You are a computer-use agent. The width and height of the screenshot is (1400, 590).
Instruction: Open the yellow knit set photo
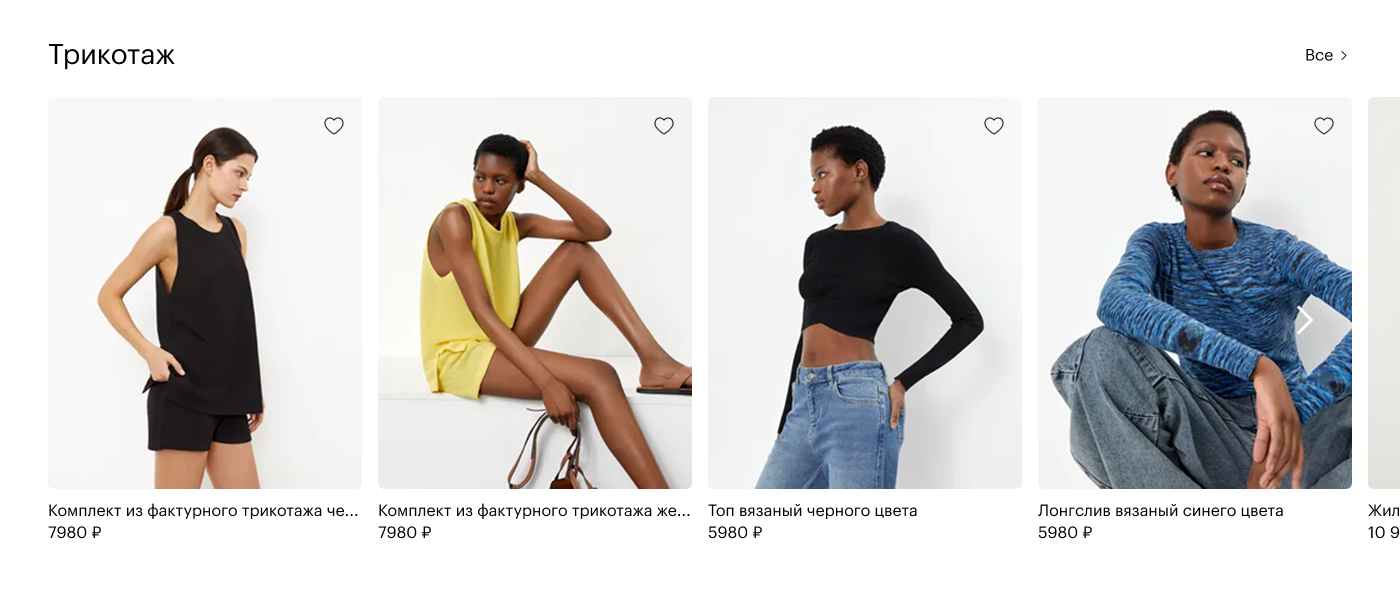(x=535, y=293)
